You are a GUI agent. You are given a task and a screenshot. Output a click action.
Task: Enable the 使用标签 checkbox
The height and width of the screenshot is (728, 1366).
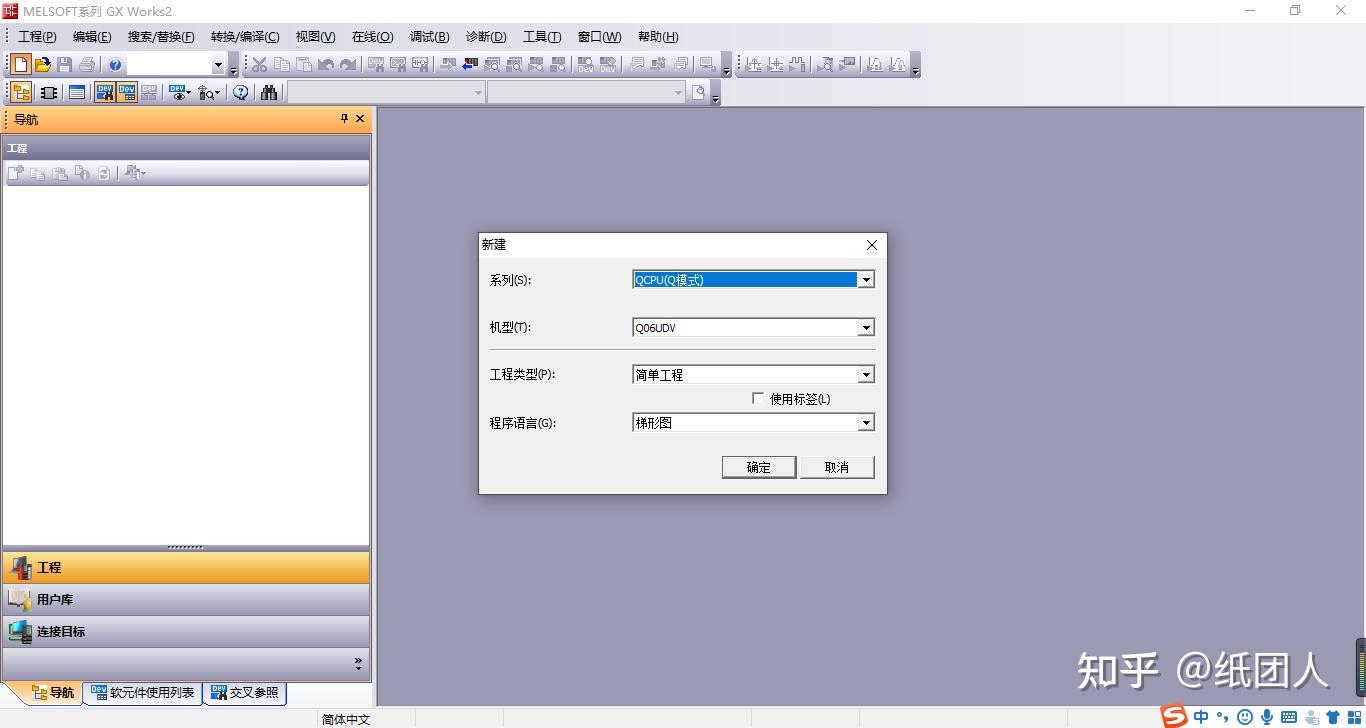tap(758, 398)
